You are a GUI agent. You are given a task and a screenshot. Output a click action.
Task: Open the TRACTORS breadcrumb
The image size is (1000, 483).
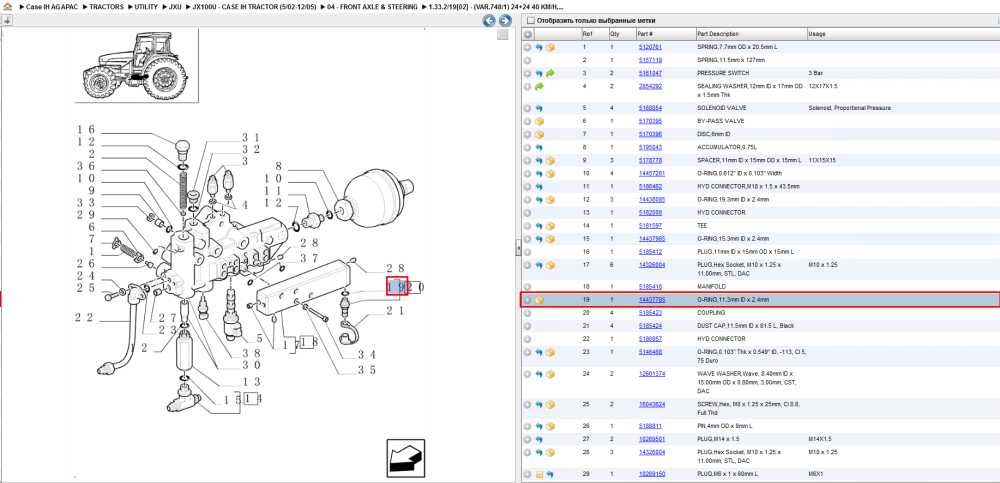(107, 6)
